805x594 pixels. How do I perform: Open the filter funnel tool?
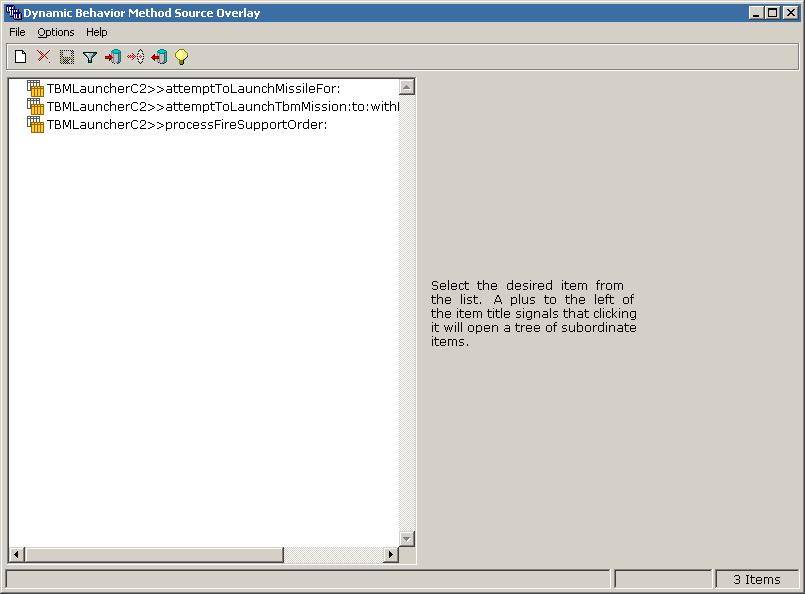(90, 57)
